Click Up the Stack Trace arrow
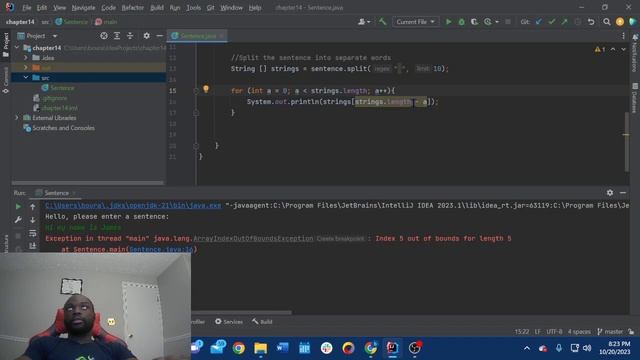 (x=33, y=207)
